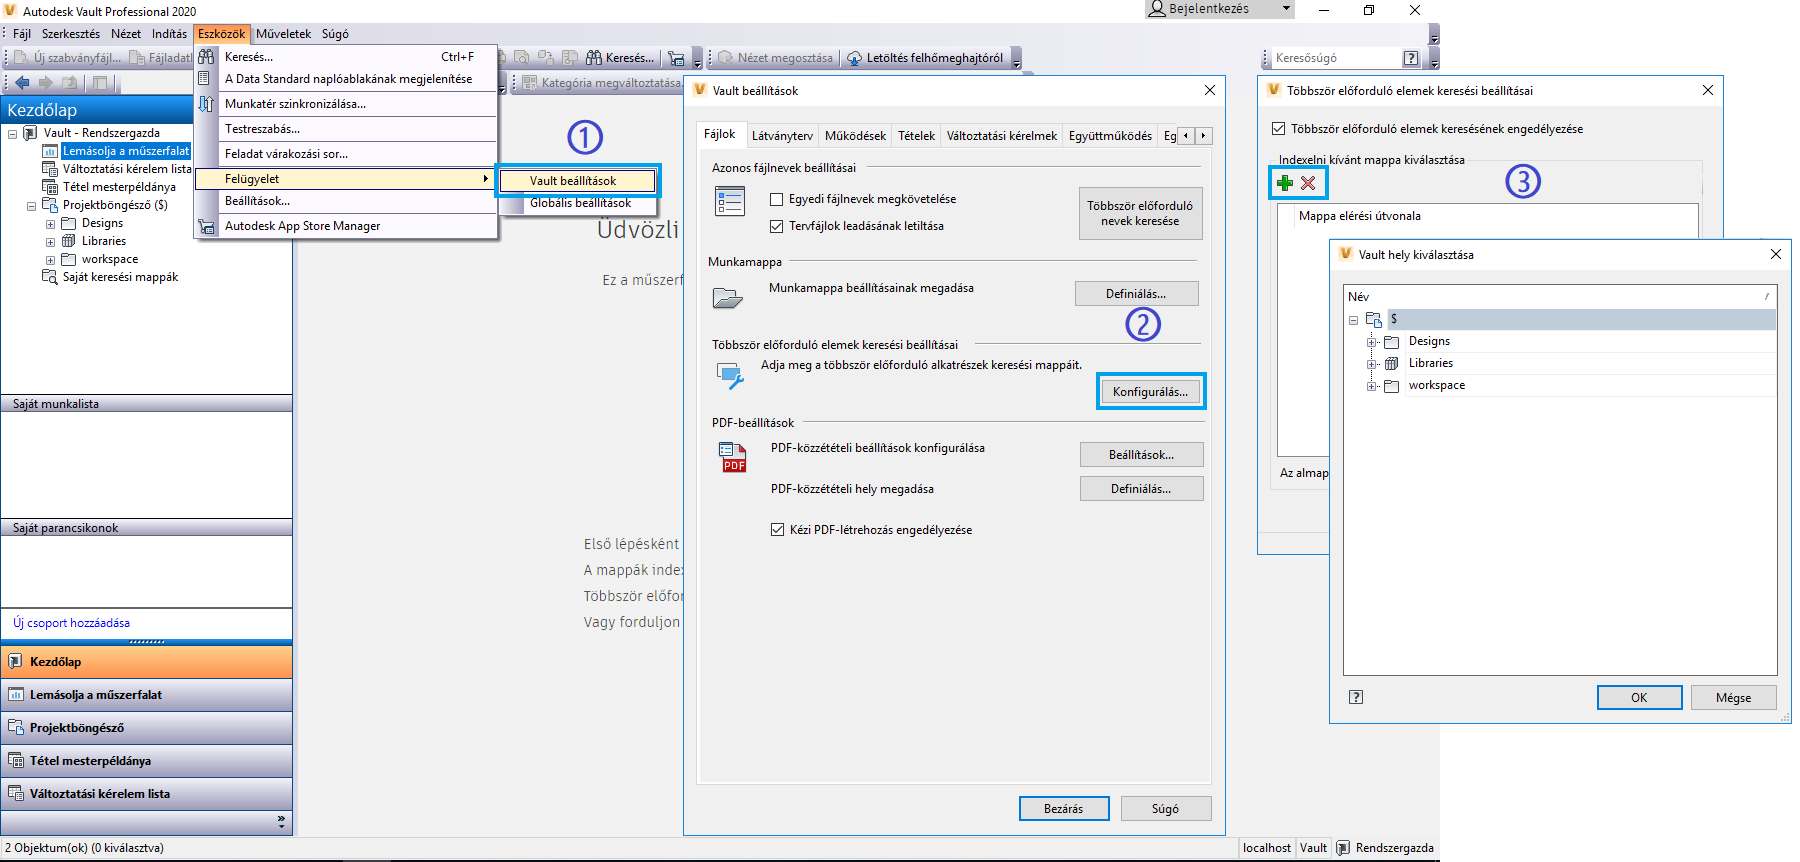Click the duplicate search icon beside Adja meg text
Screen dimensions: 1800x862
coord(730,375)
